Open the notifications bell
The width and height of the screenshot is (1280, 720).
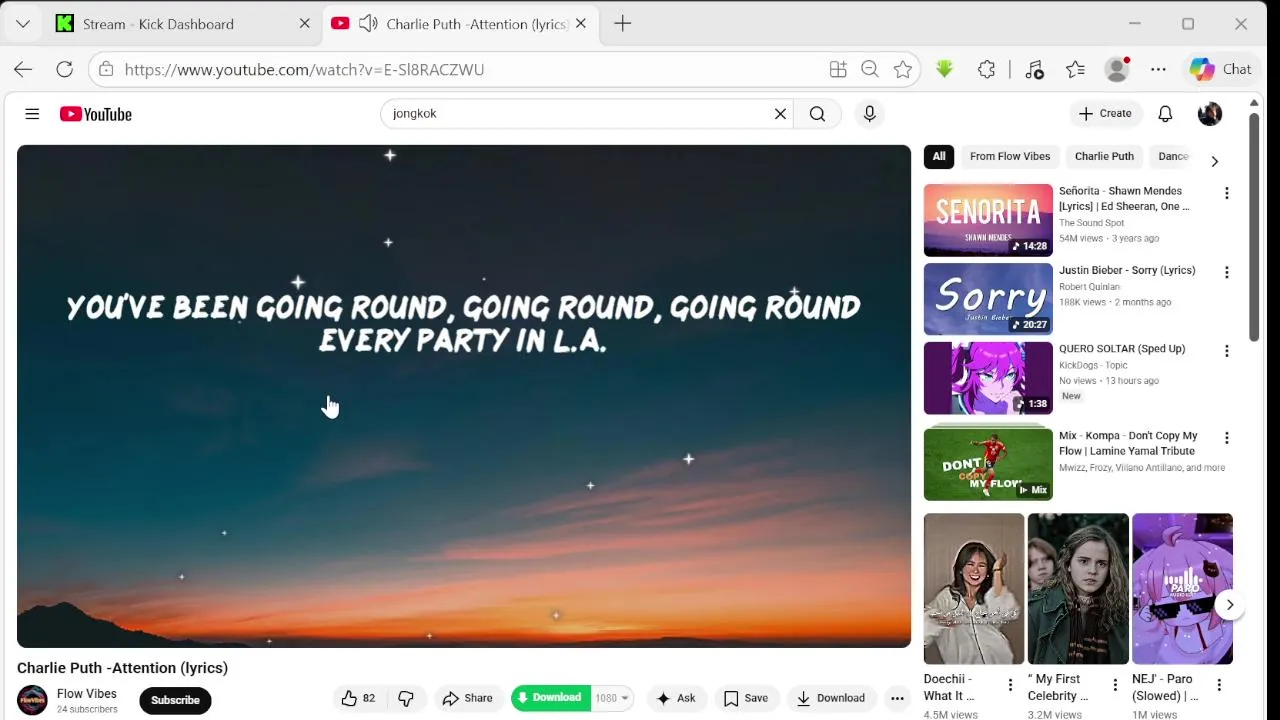click(1165, 114)
